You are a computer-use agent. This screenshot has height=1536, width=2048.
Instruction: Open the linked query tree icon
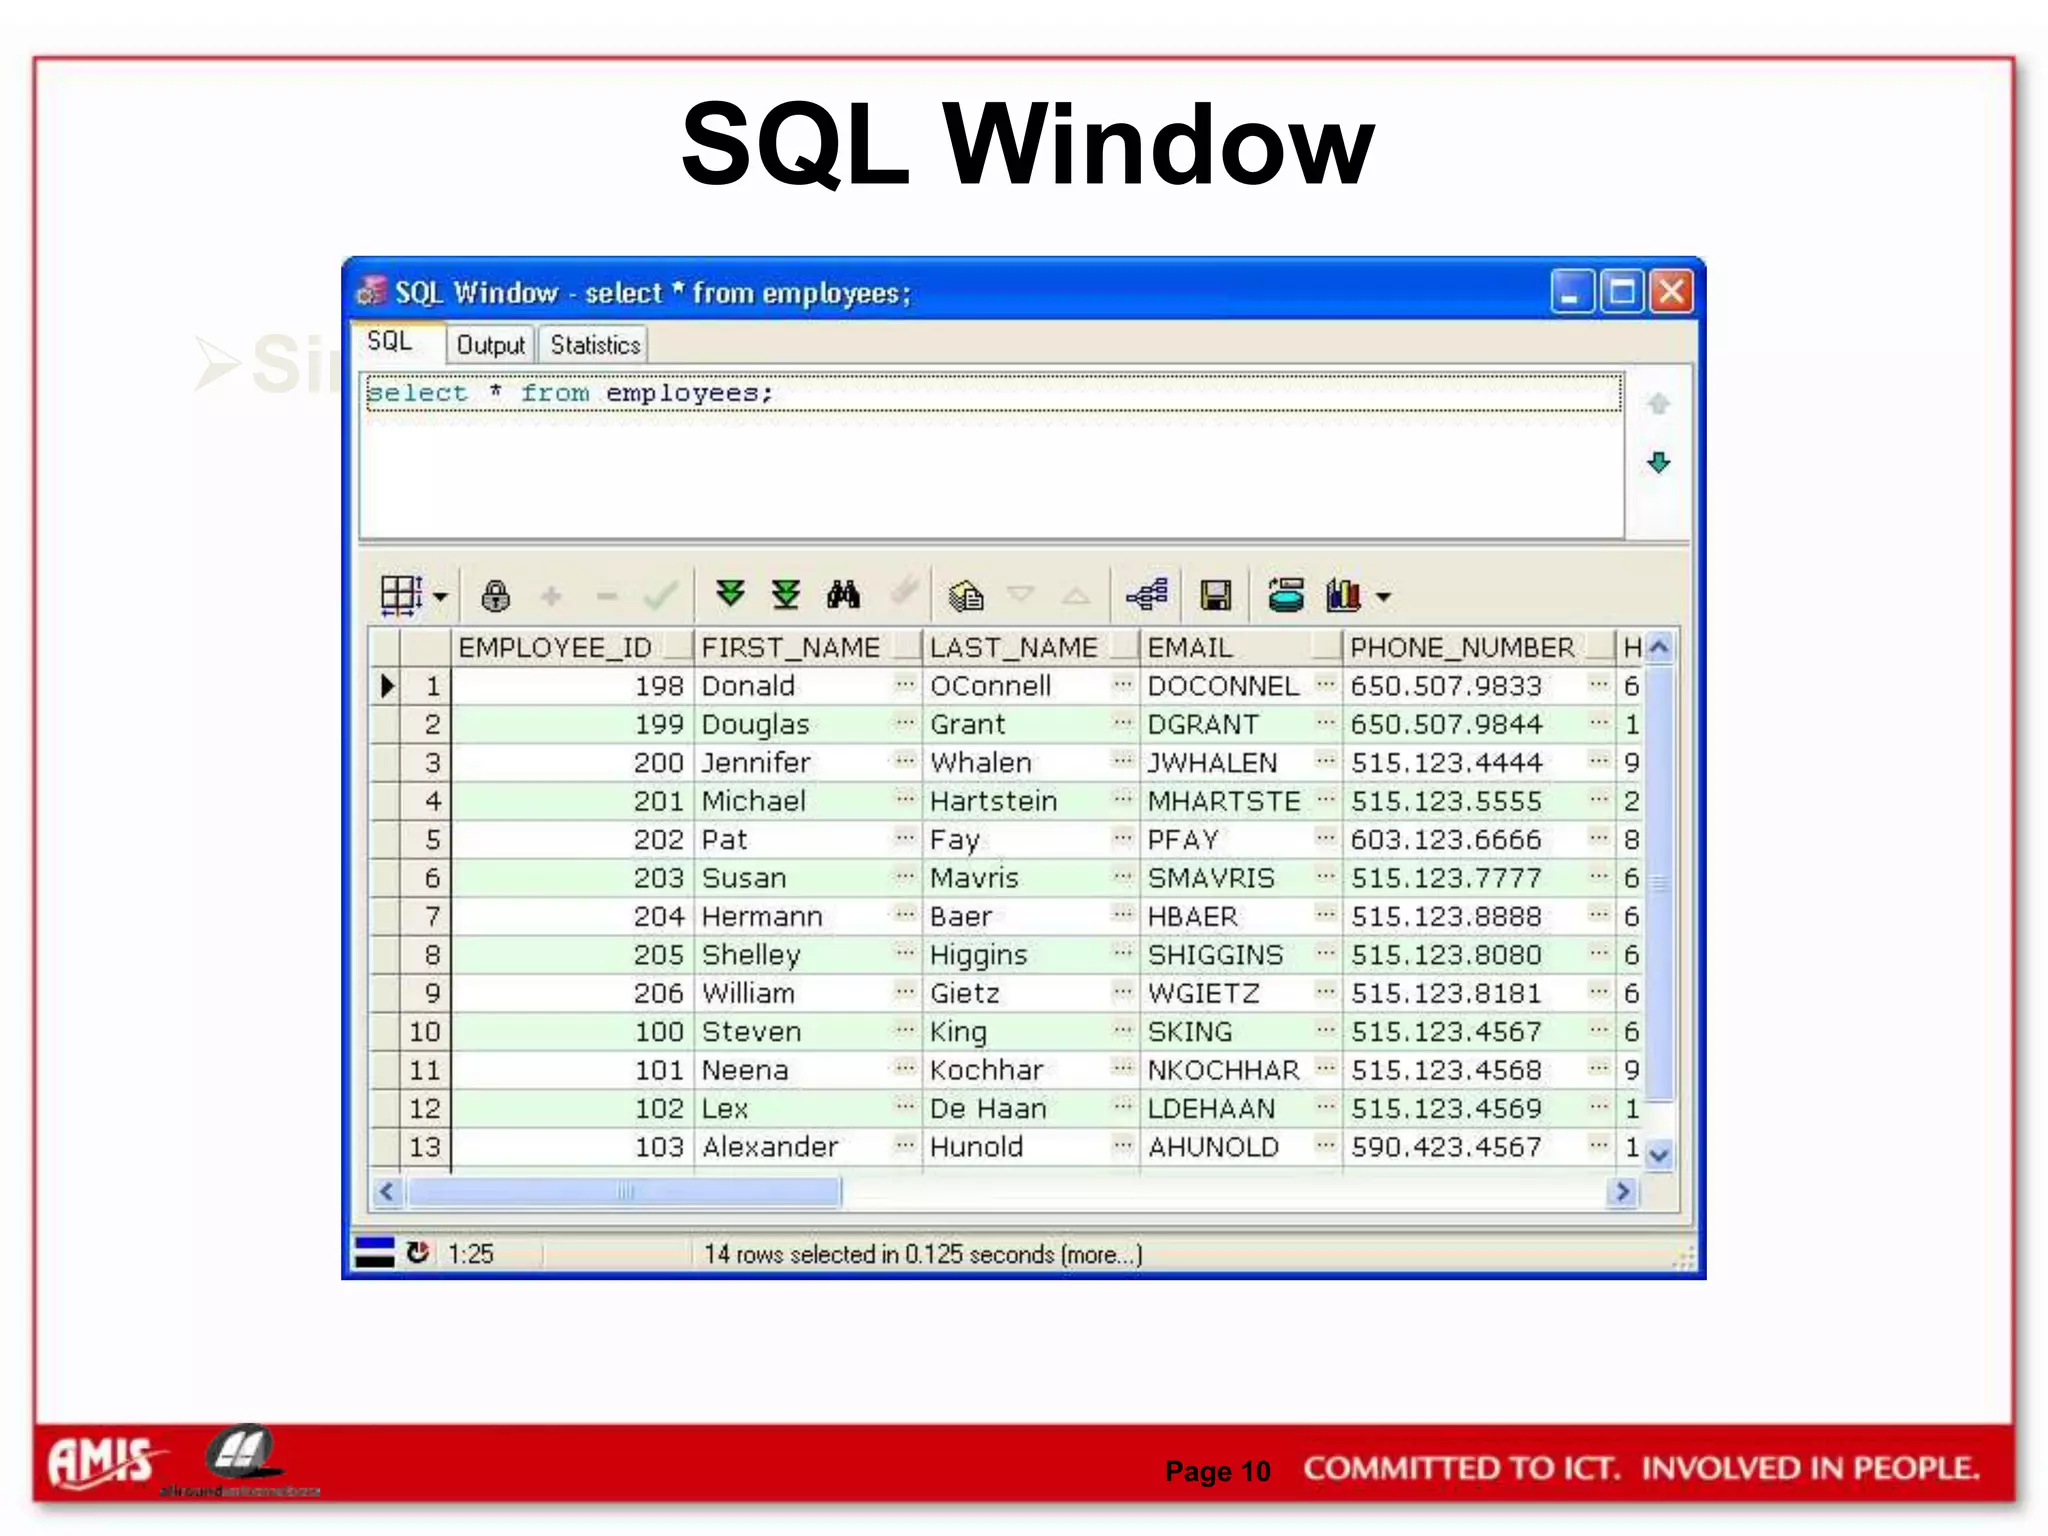(x=1147, y=595)
